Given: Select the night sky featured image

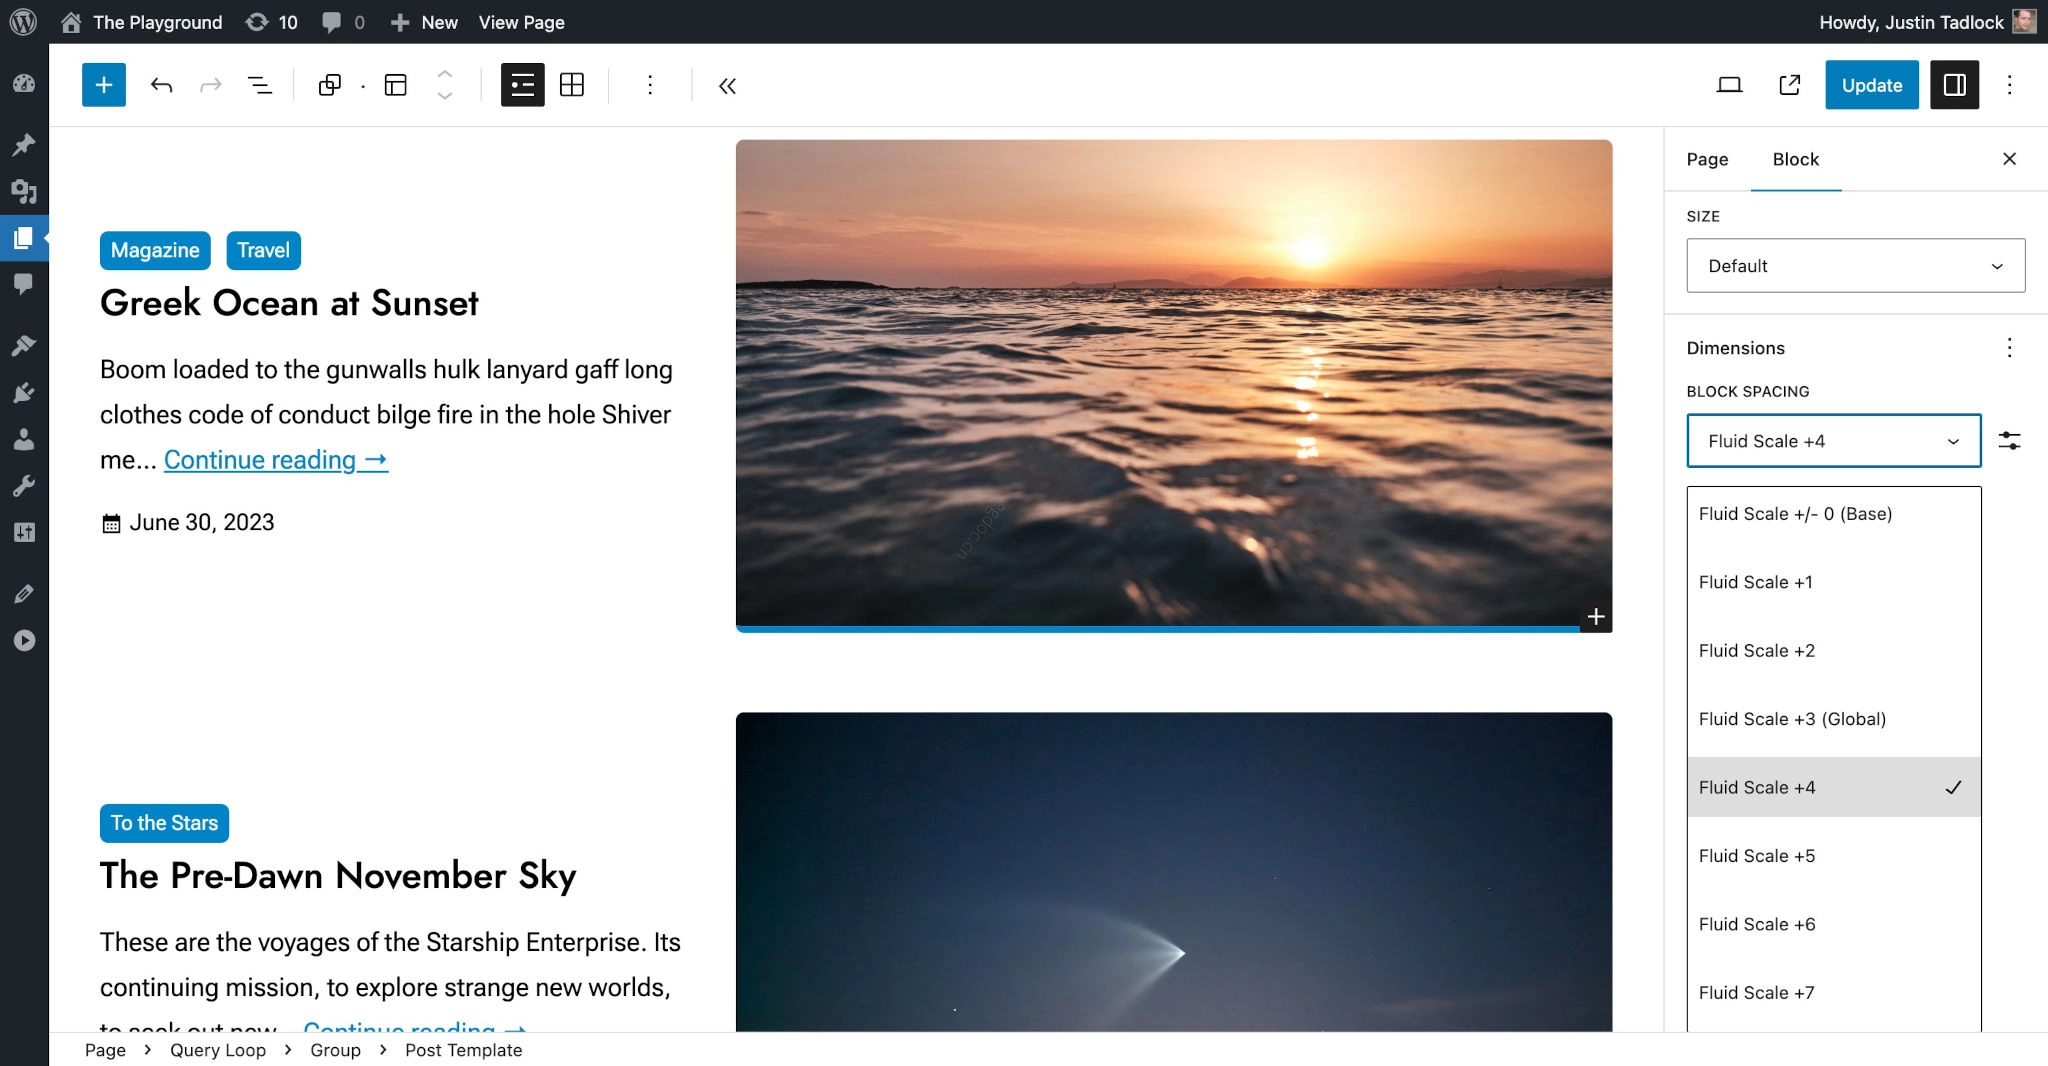Looking at the screenshot, I should coord(1173,871).
